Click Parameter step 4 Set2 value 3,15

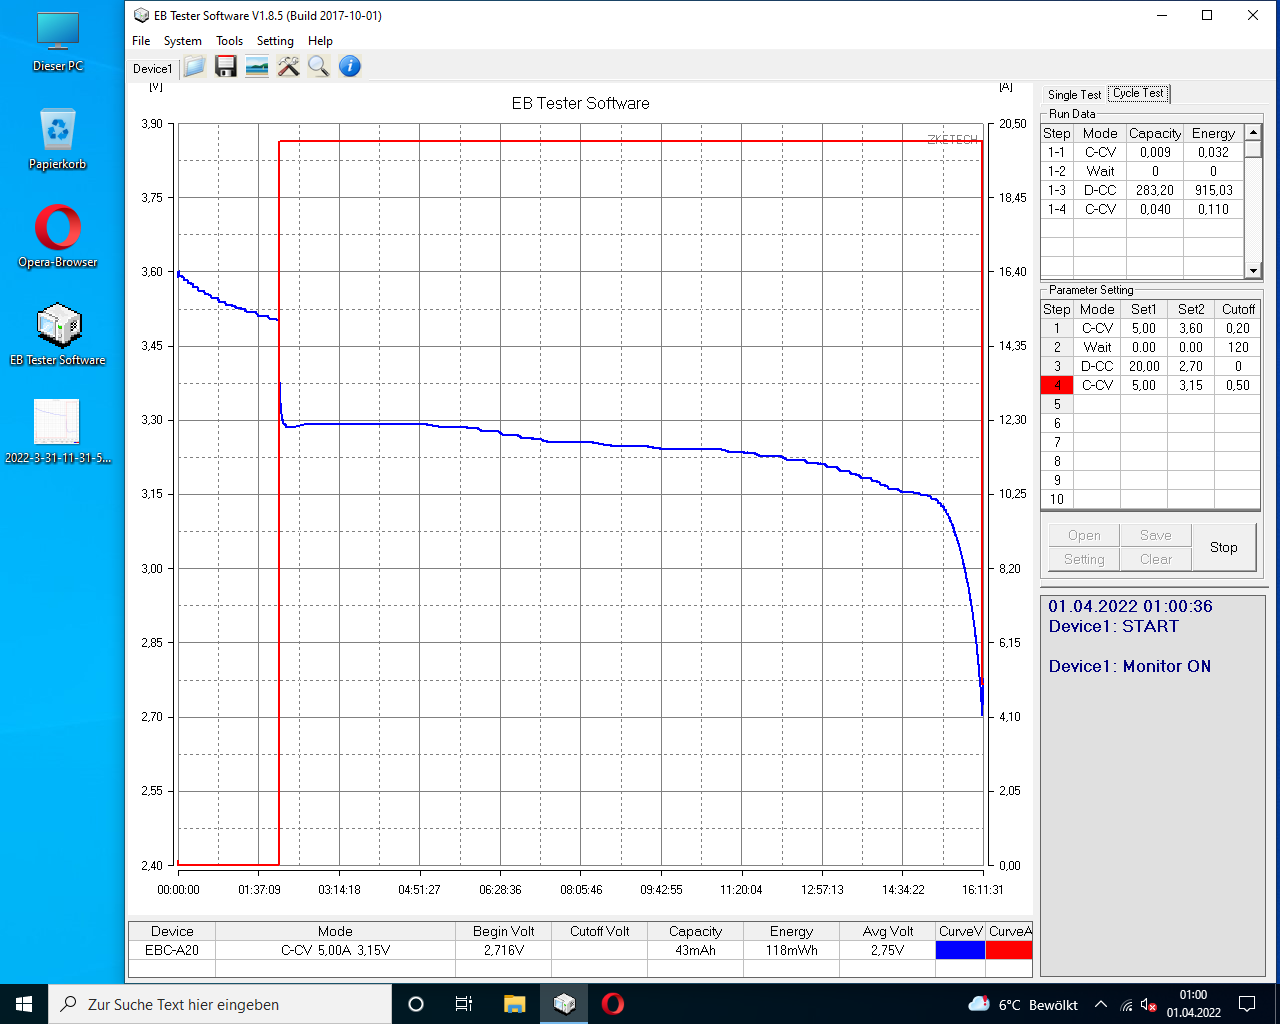pyautogui.click(x=1191, y=385)
